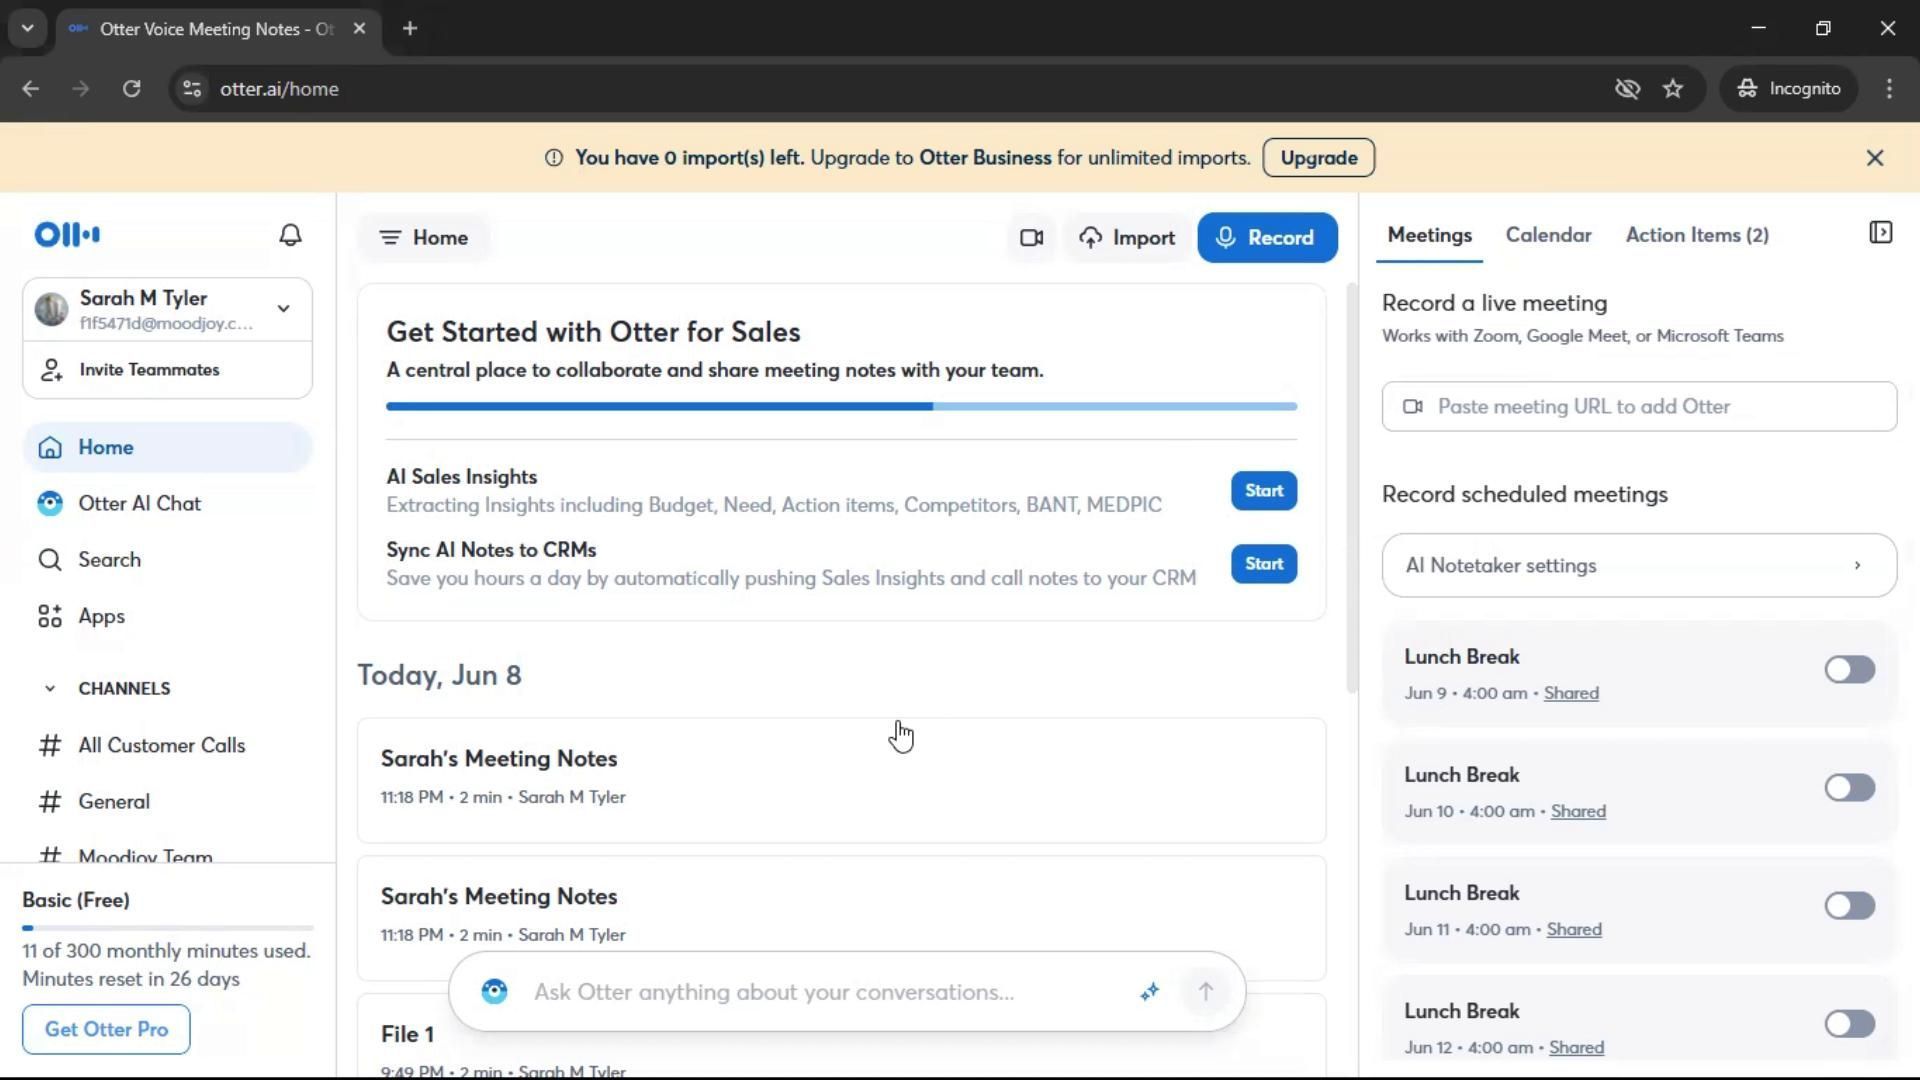Open the notifications bell
The width and height of the screenshot is (1920, 1080).
[290, 235]
